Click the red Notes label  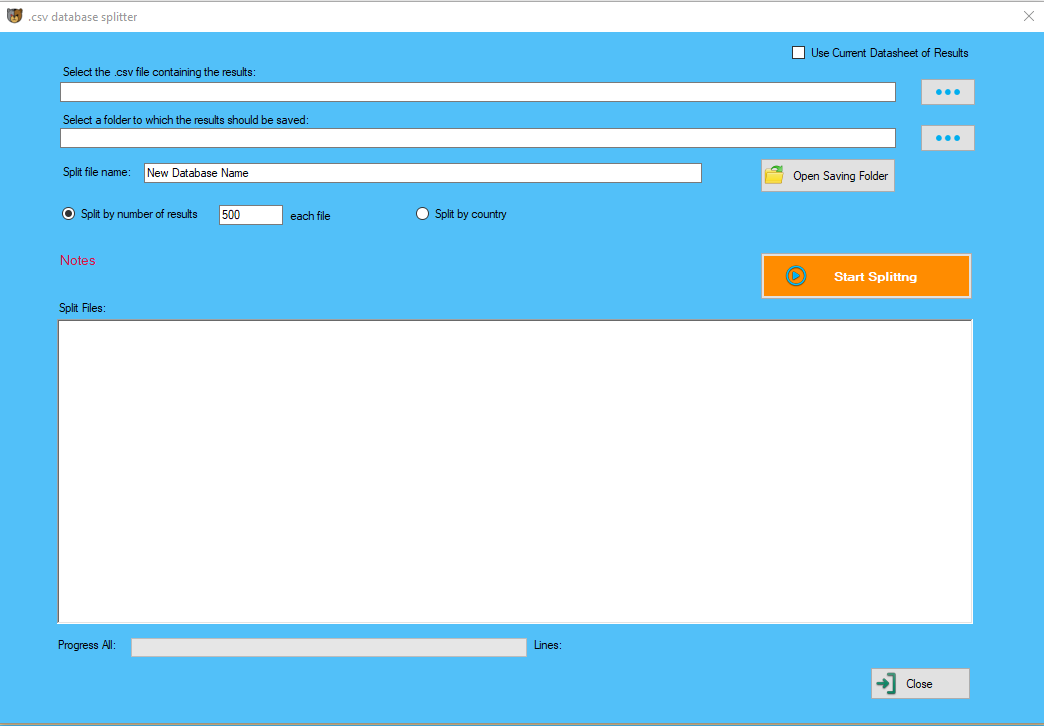tap(78, 261)
